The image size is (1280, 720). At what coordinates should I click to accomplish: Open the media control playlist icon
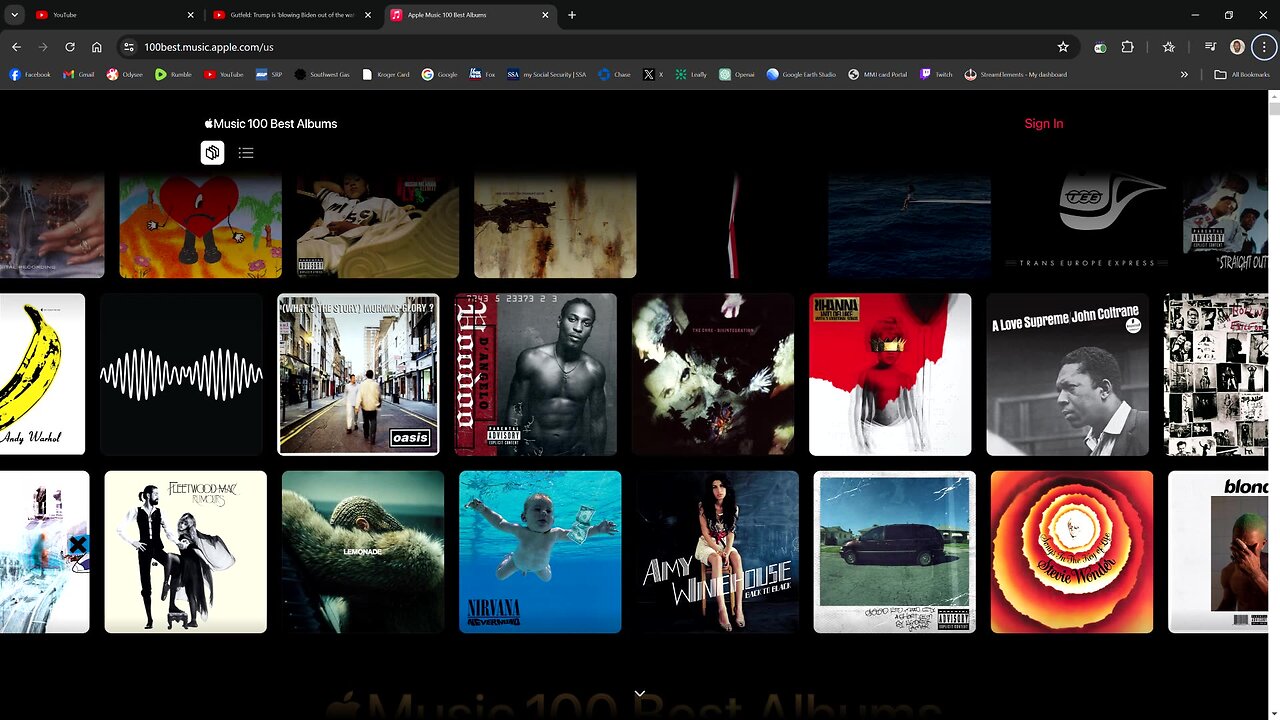coord(1210,47)
